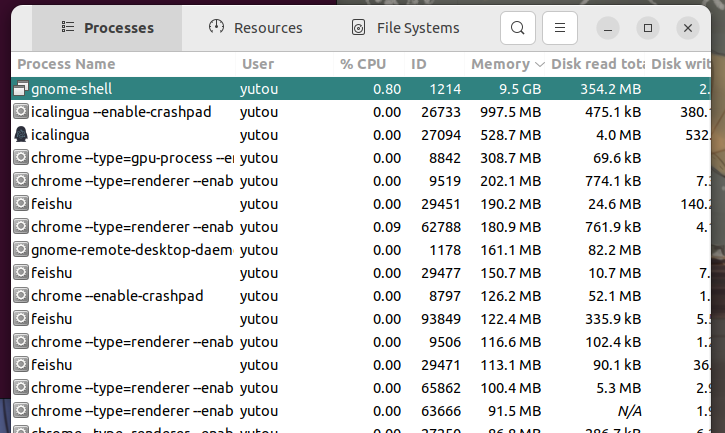The image size is (725, 433).
Task: Click disk read value 82.2 MB
Action: [614, 250]
